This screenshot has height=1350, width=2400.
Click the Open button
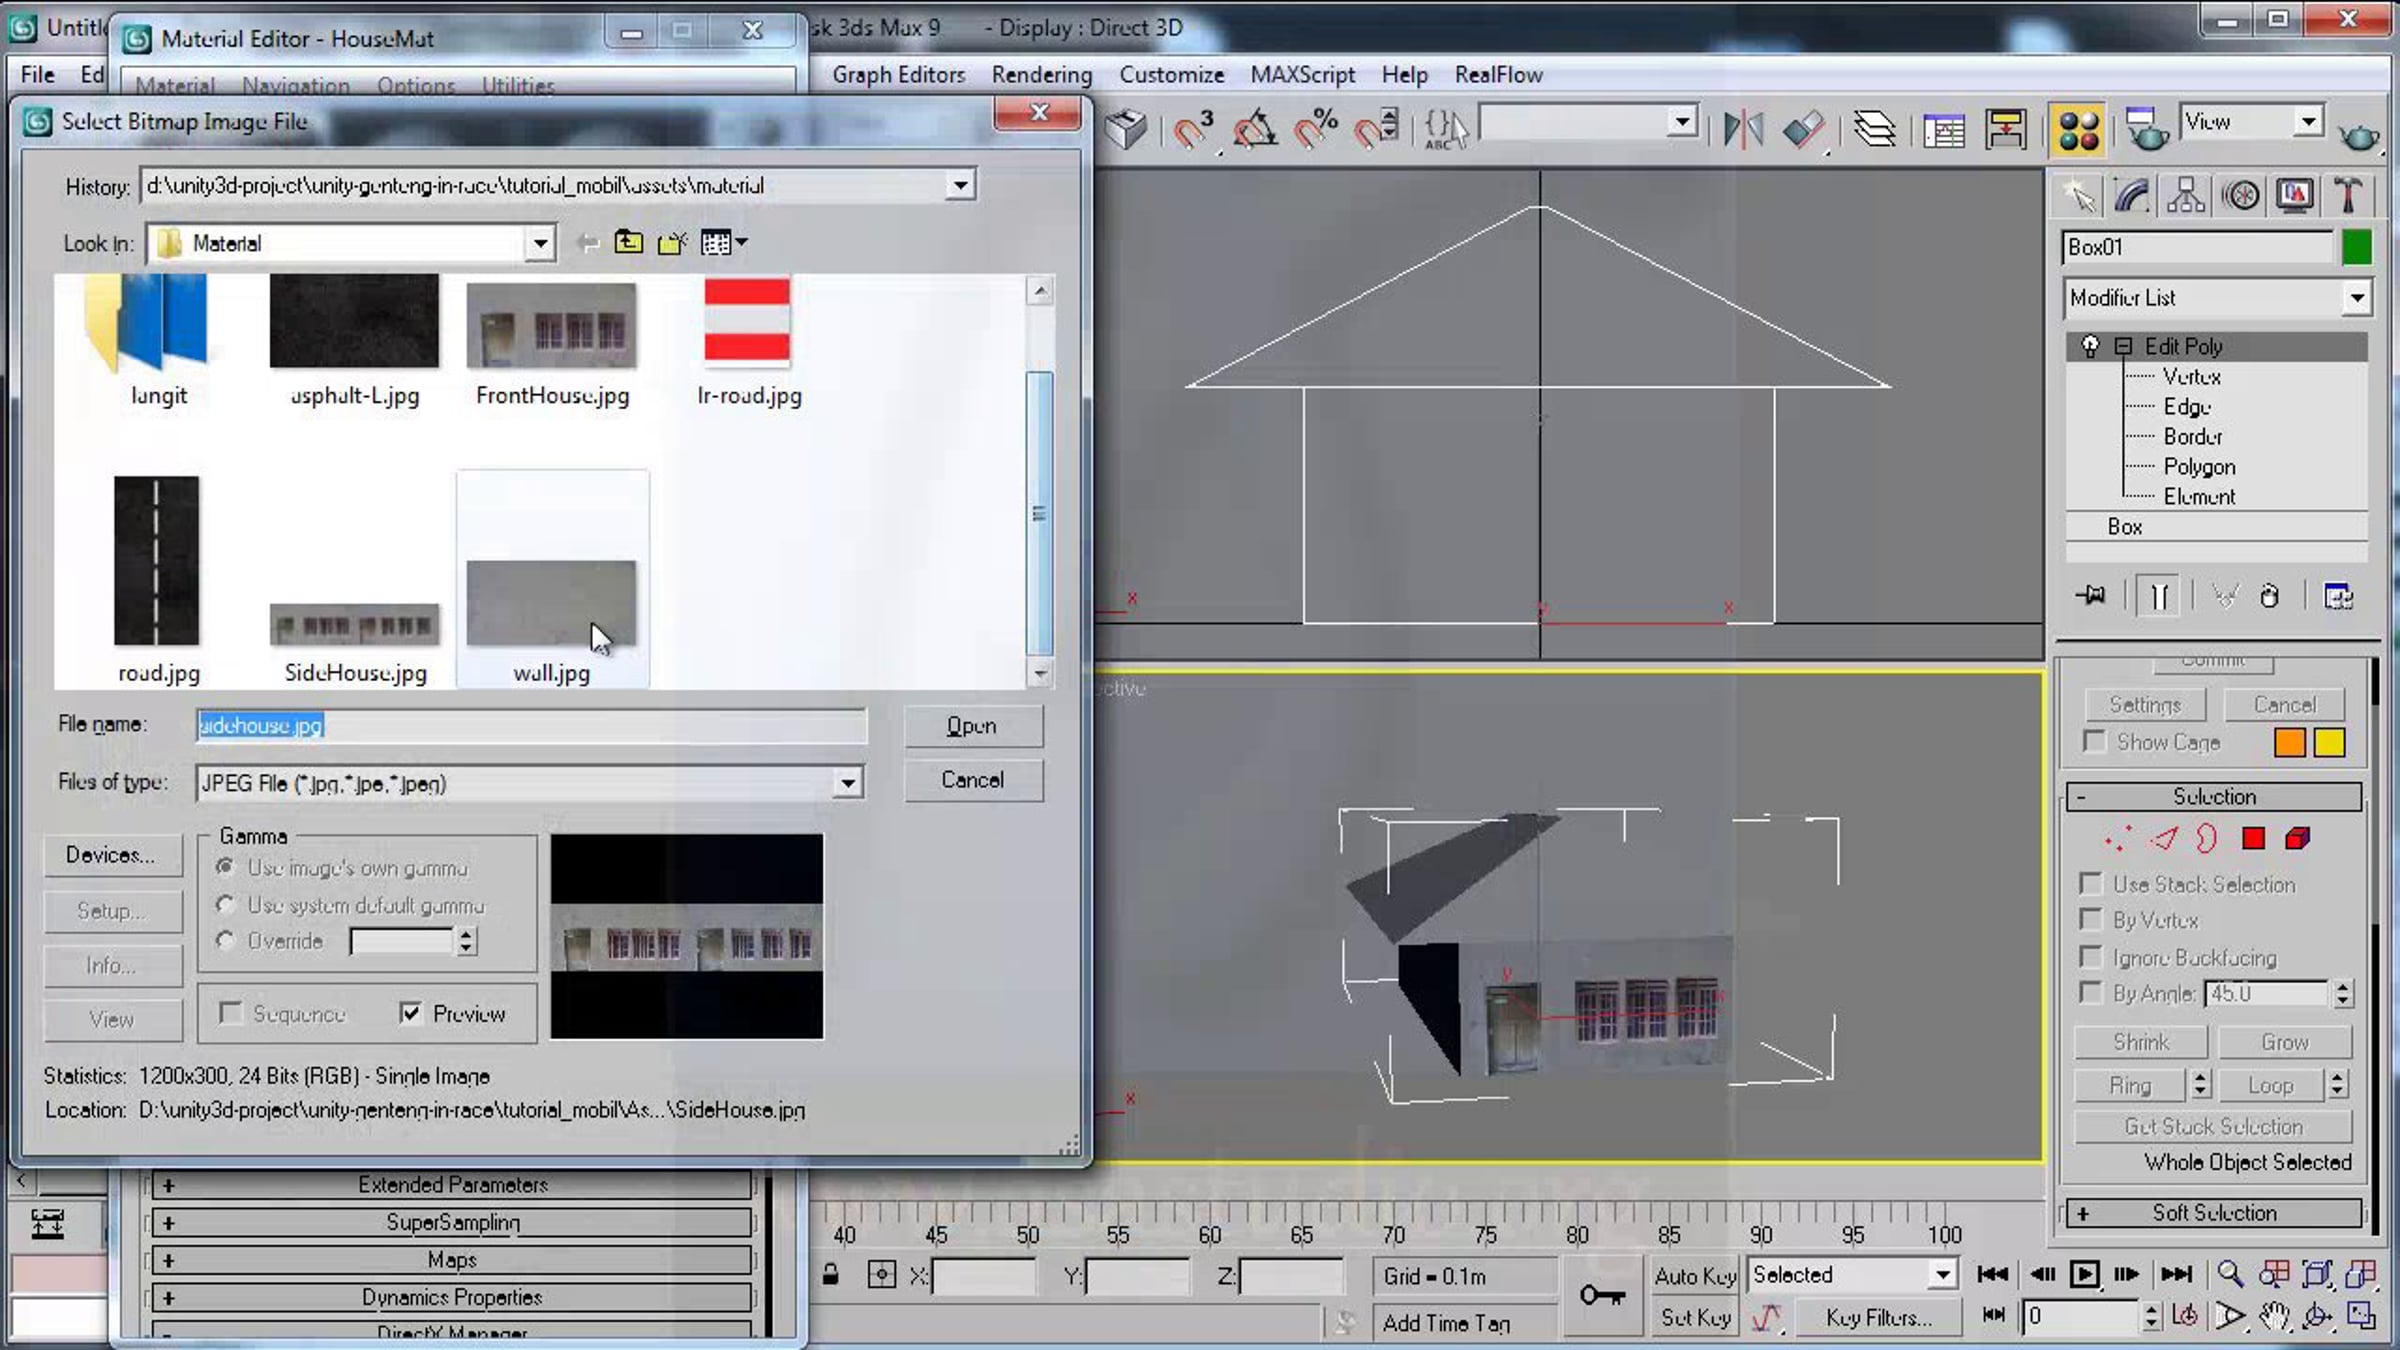click(x=972, y=726)
